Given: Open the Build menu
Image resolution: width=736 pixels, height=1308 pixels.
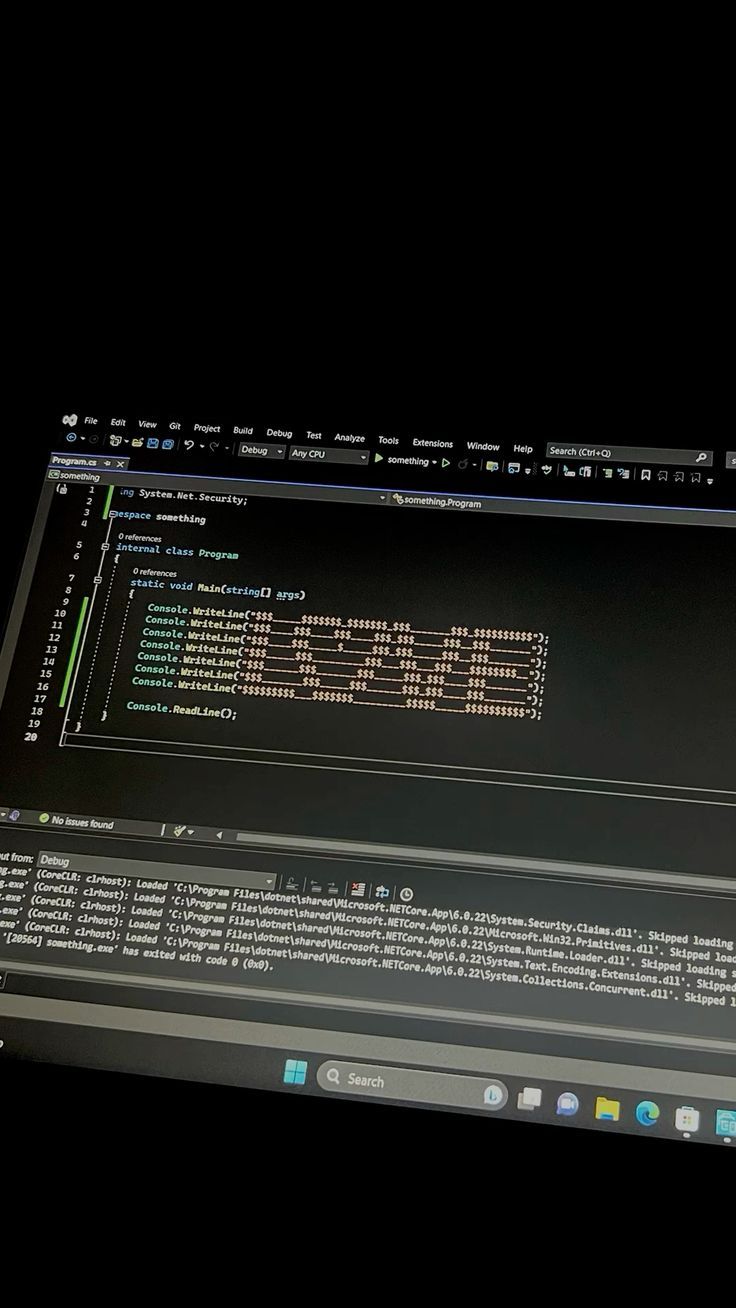Looking at the screenshot, I should click(243, 430).
